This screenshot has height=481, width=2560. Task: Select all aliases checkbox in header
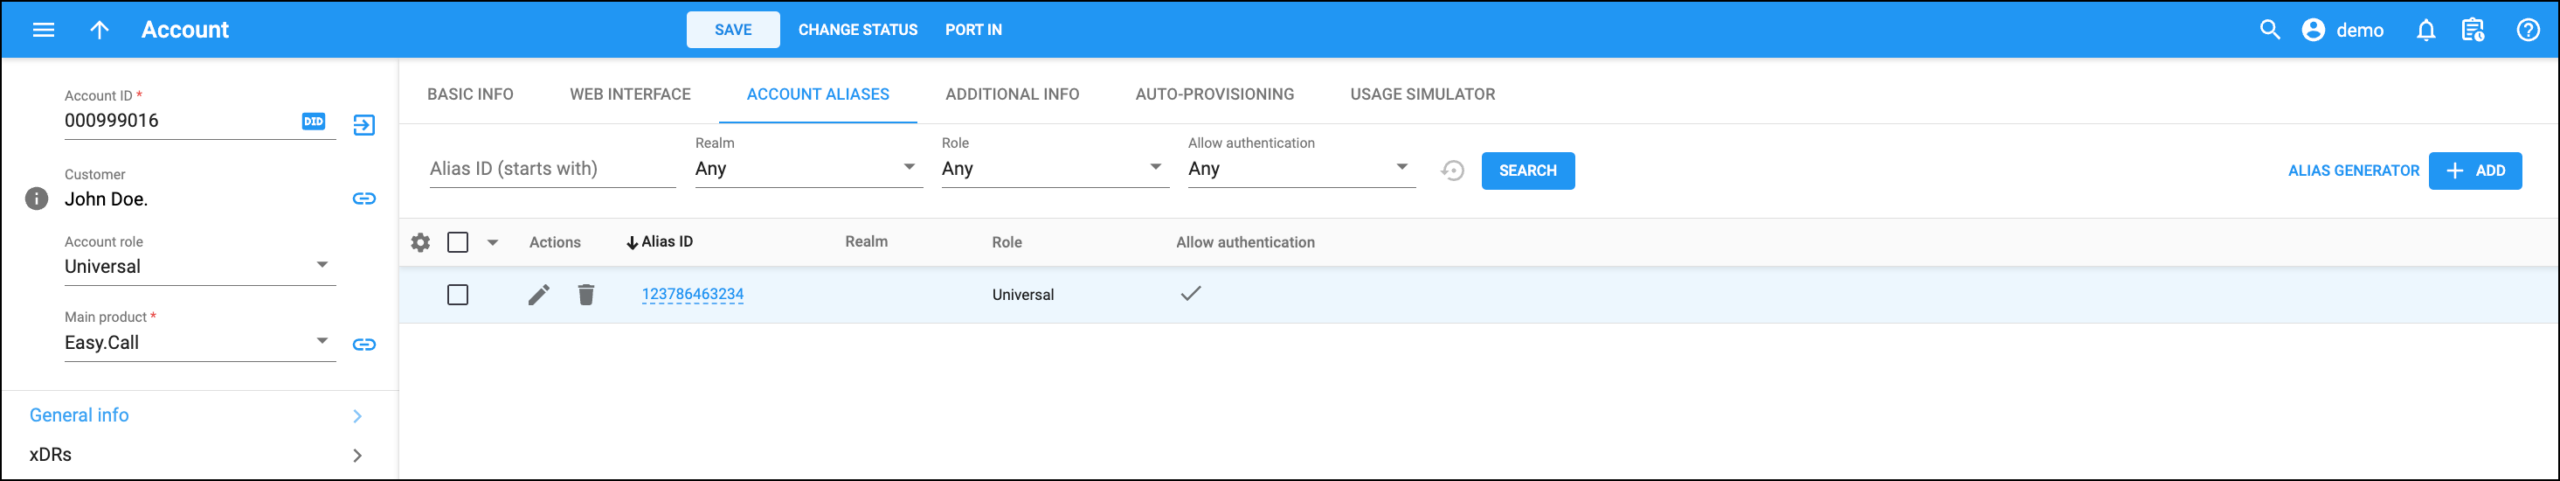[458, 242]
